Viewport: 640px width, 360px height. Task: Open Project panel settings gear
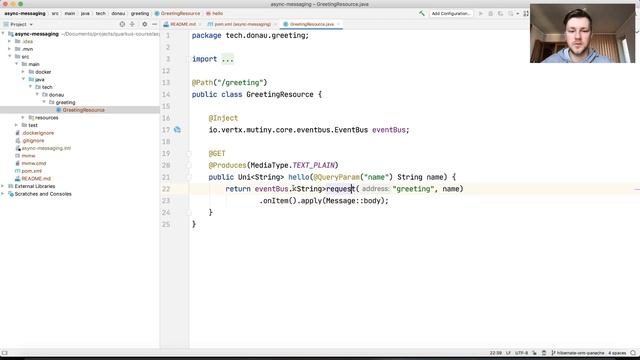[144, 24]
